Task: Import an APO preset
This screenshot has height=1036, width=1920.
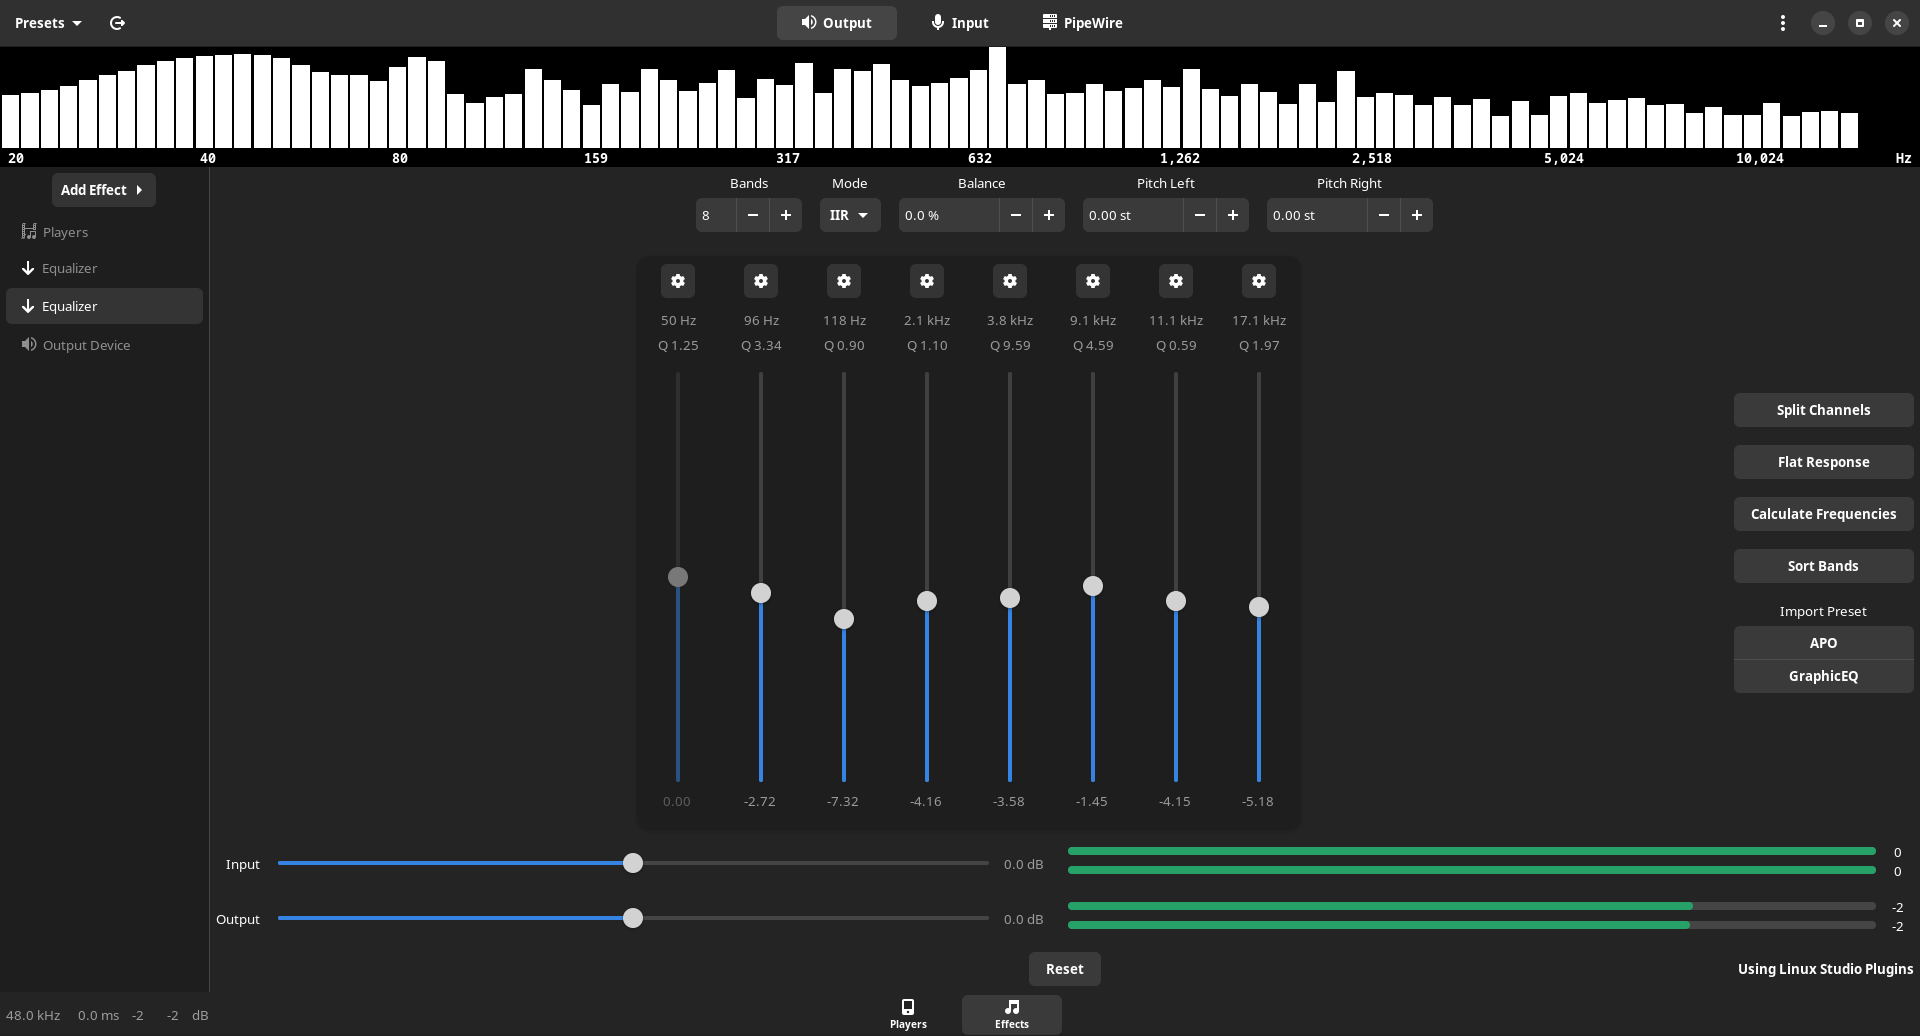Action: coord(1822,643)
